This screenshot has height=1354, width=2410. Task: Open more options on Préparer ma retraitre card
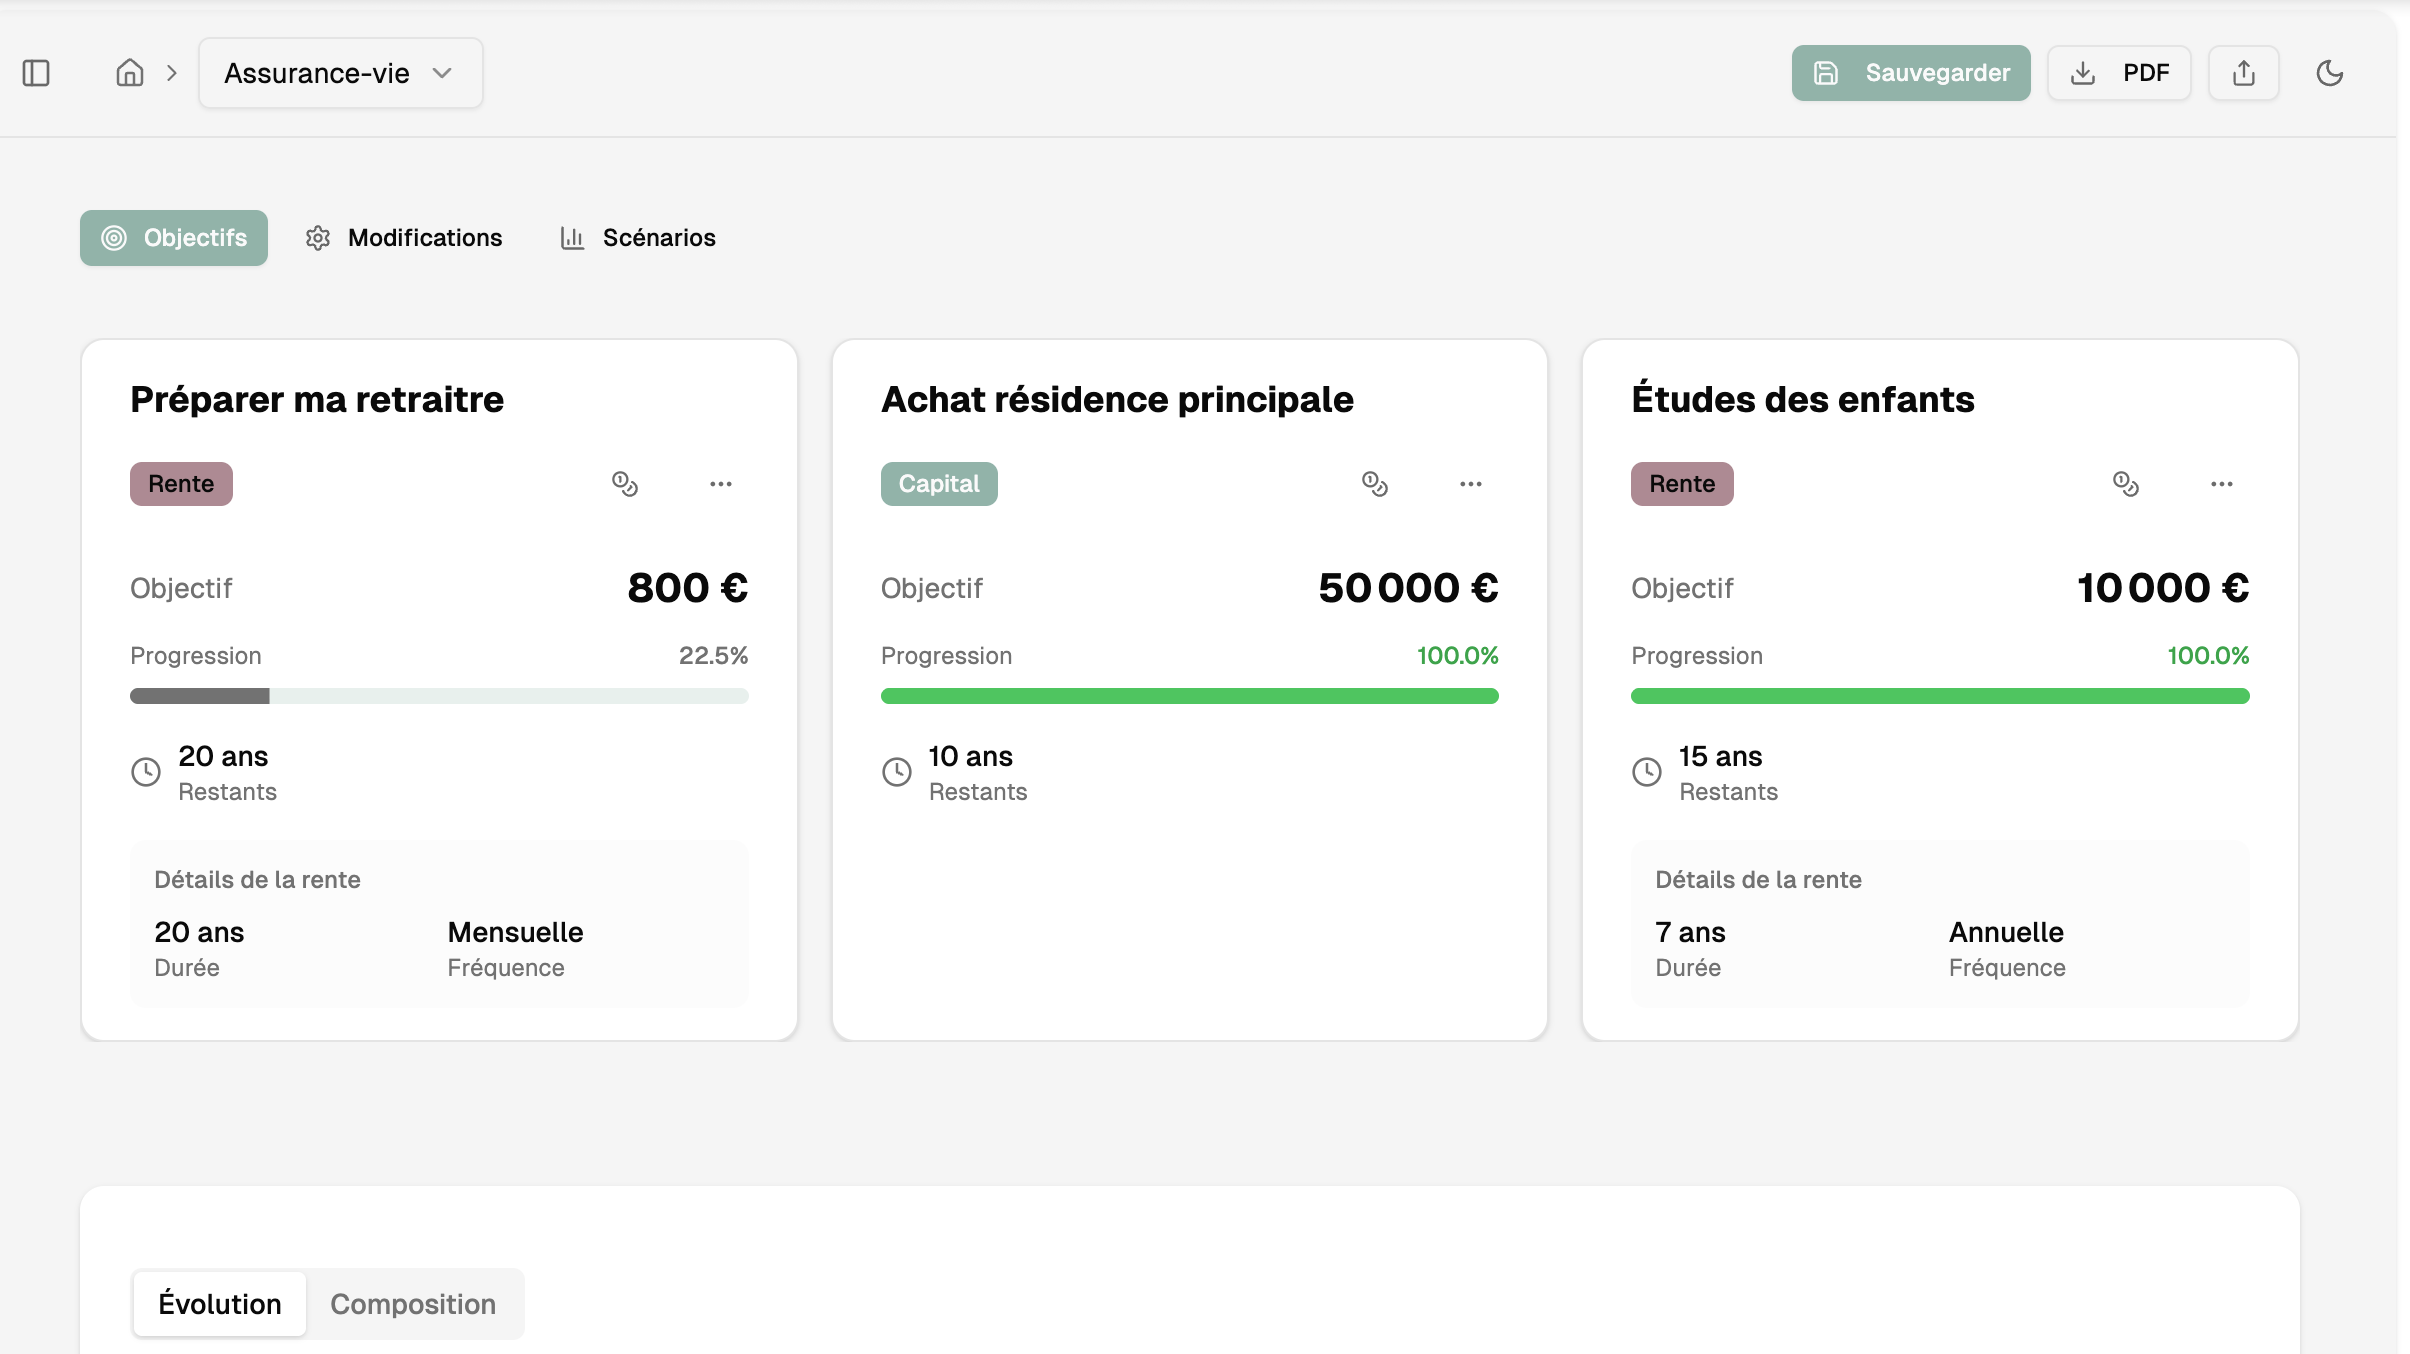pyautogui.click(x=721, y=484)
